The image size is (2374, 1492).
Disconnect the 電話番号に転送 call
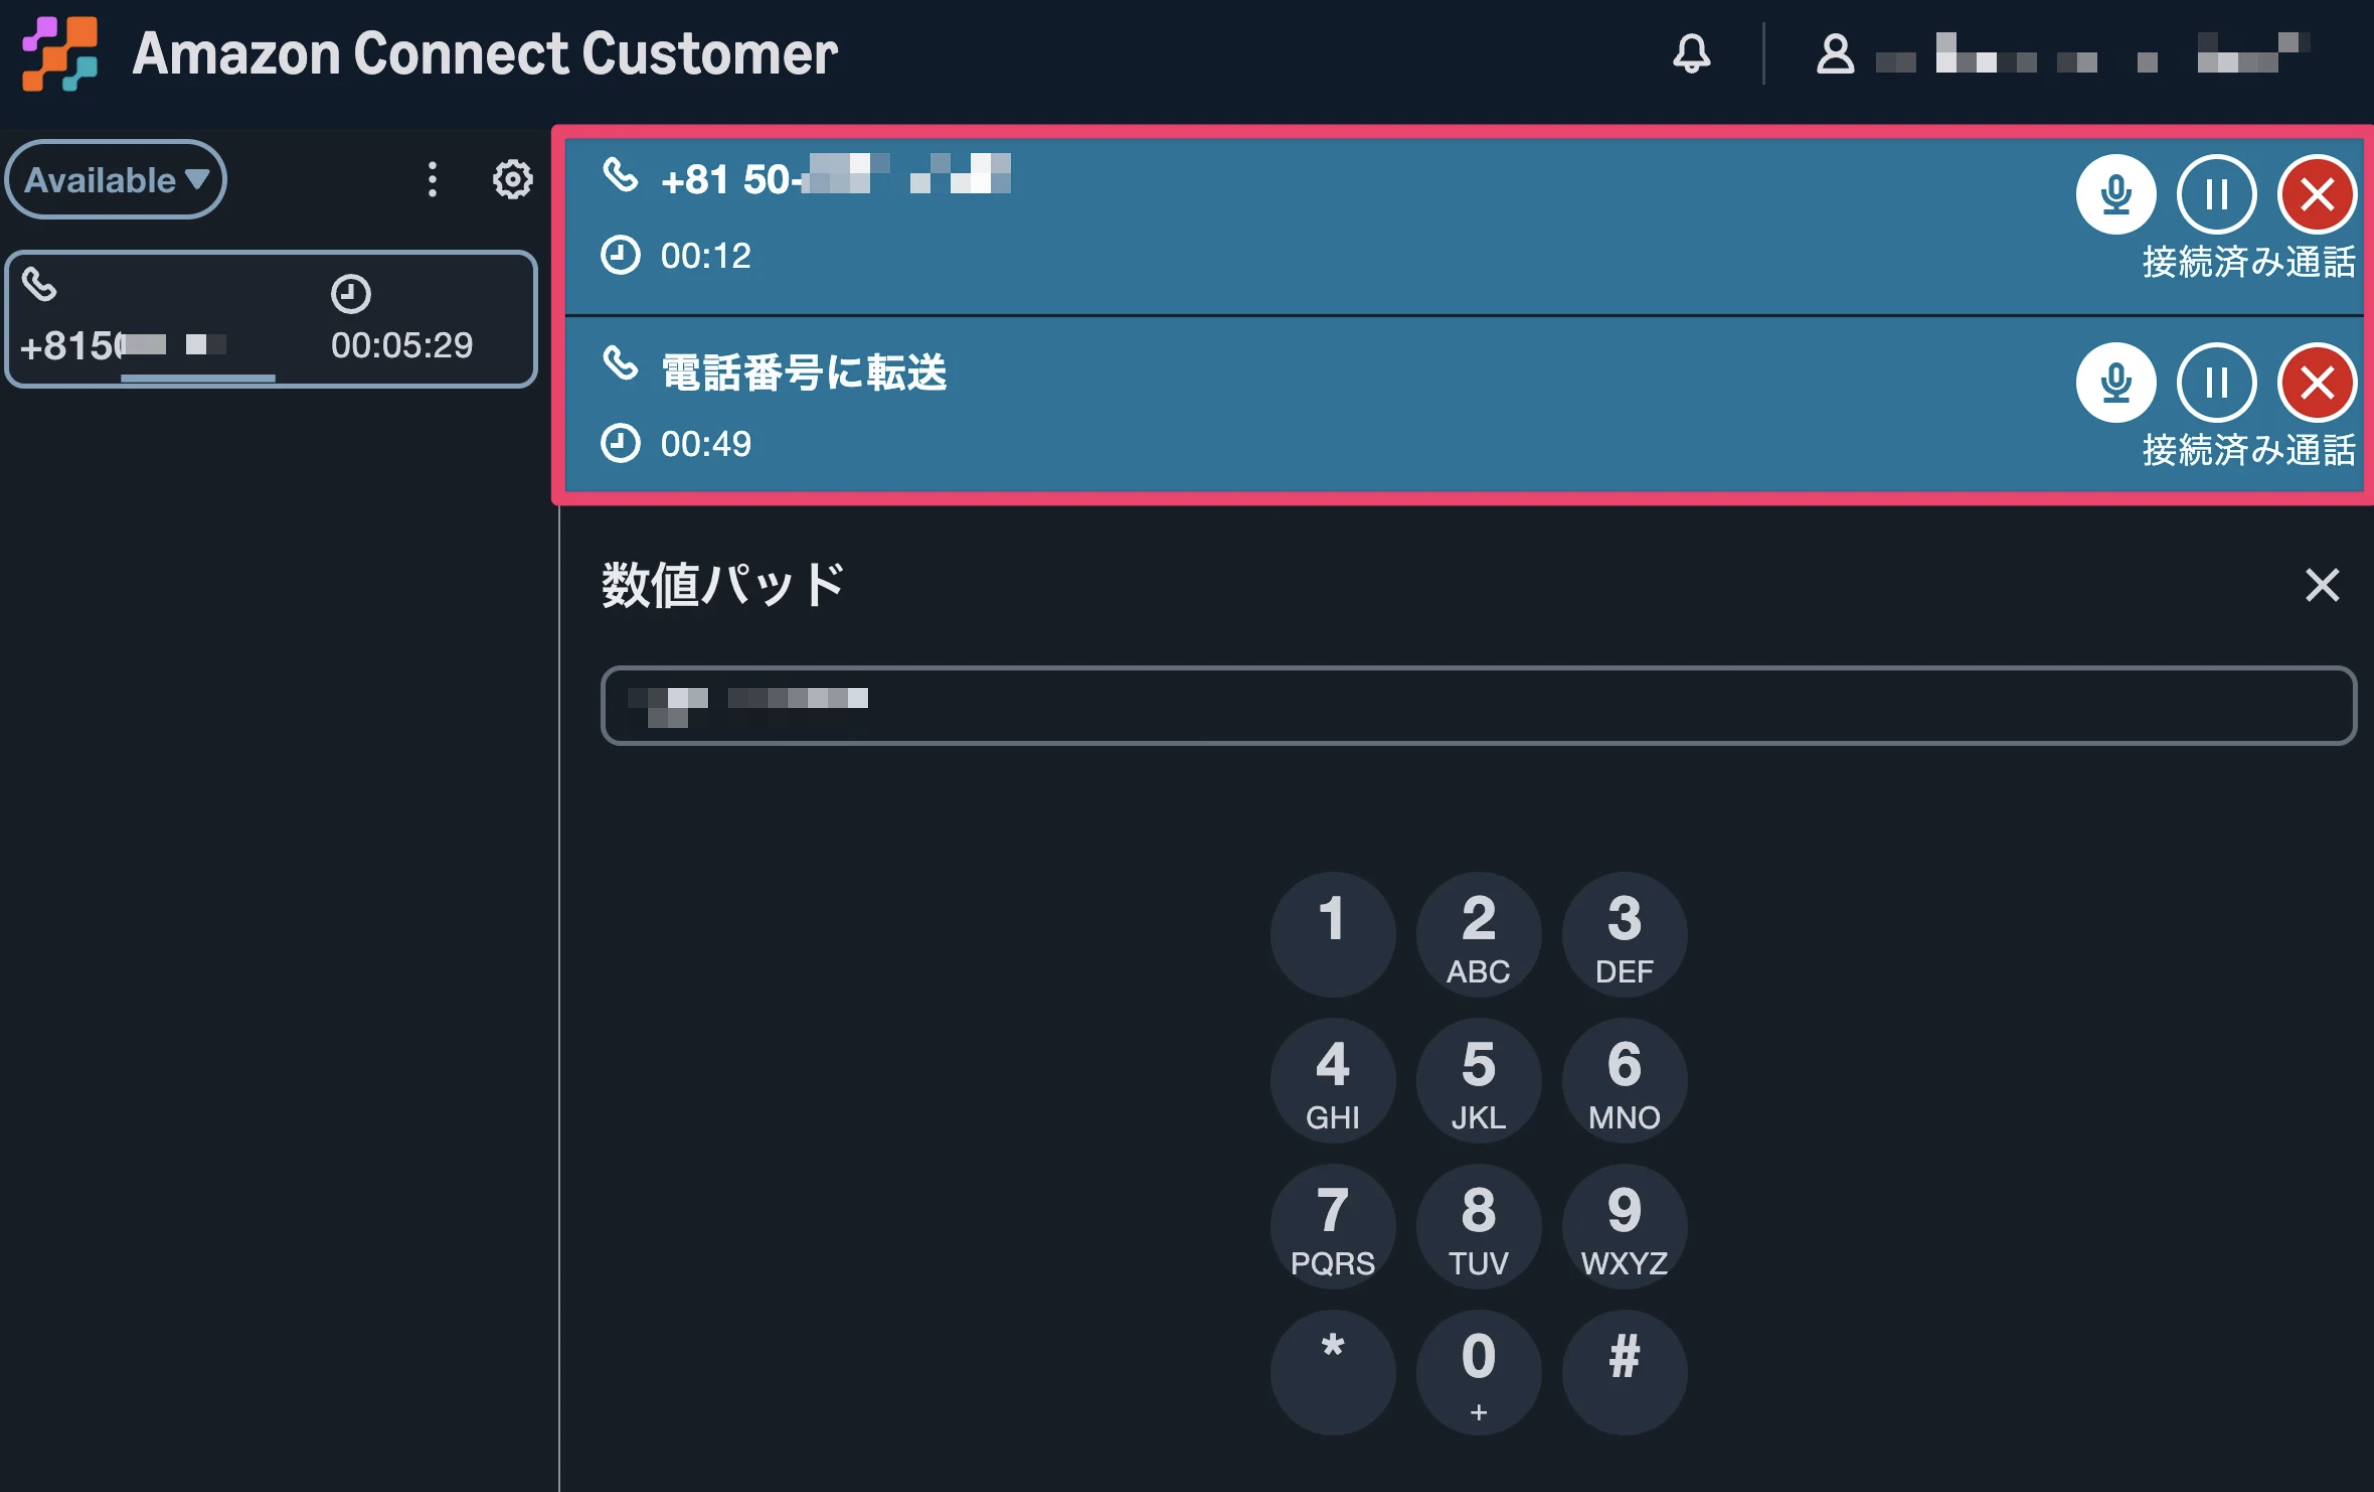pyautogui.click(x=2317, y=382)
